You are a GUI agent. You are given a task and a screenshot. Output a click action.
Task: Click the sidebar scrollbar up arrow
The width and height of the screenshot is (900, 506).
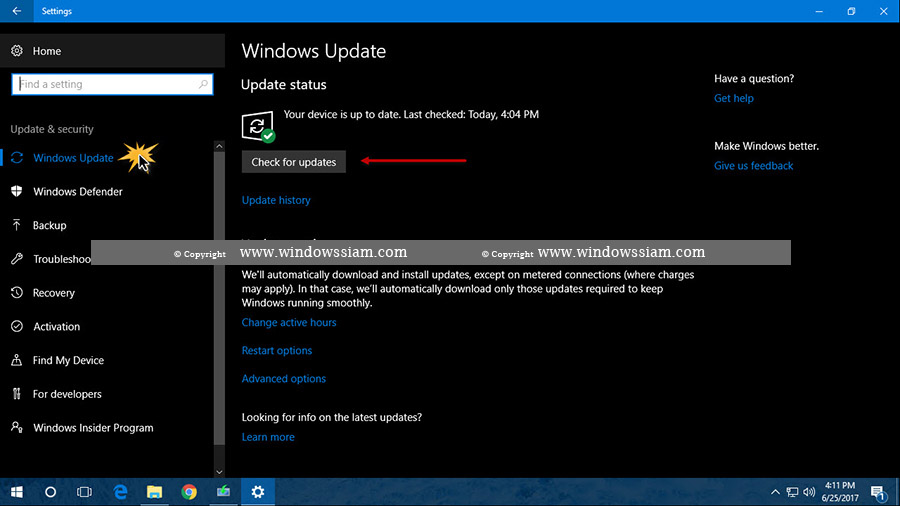(x=219, y=146)
